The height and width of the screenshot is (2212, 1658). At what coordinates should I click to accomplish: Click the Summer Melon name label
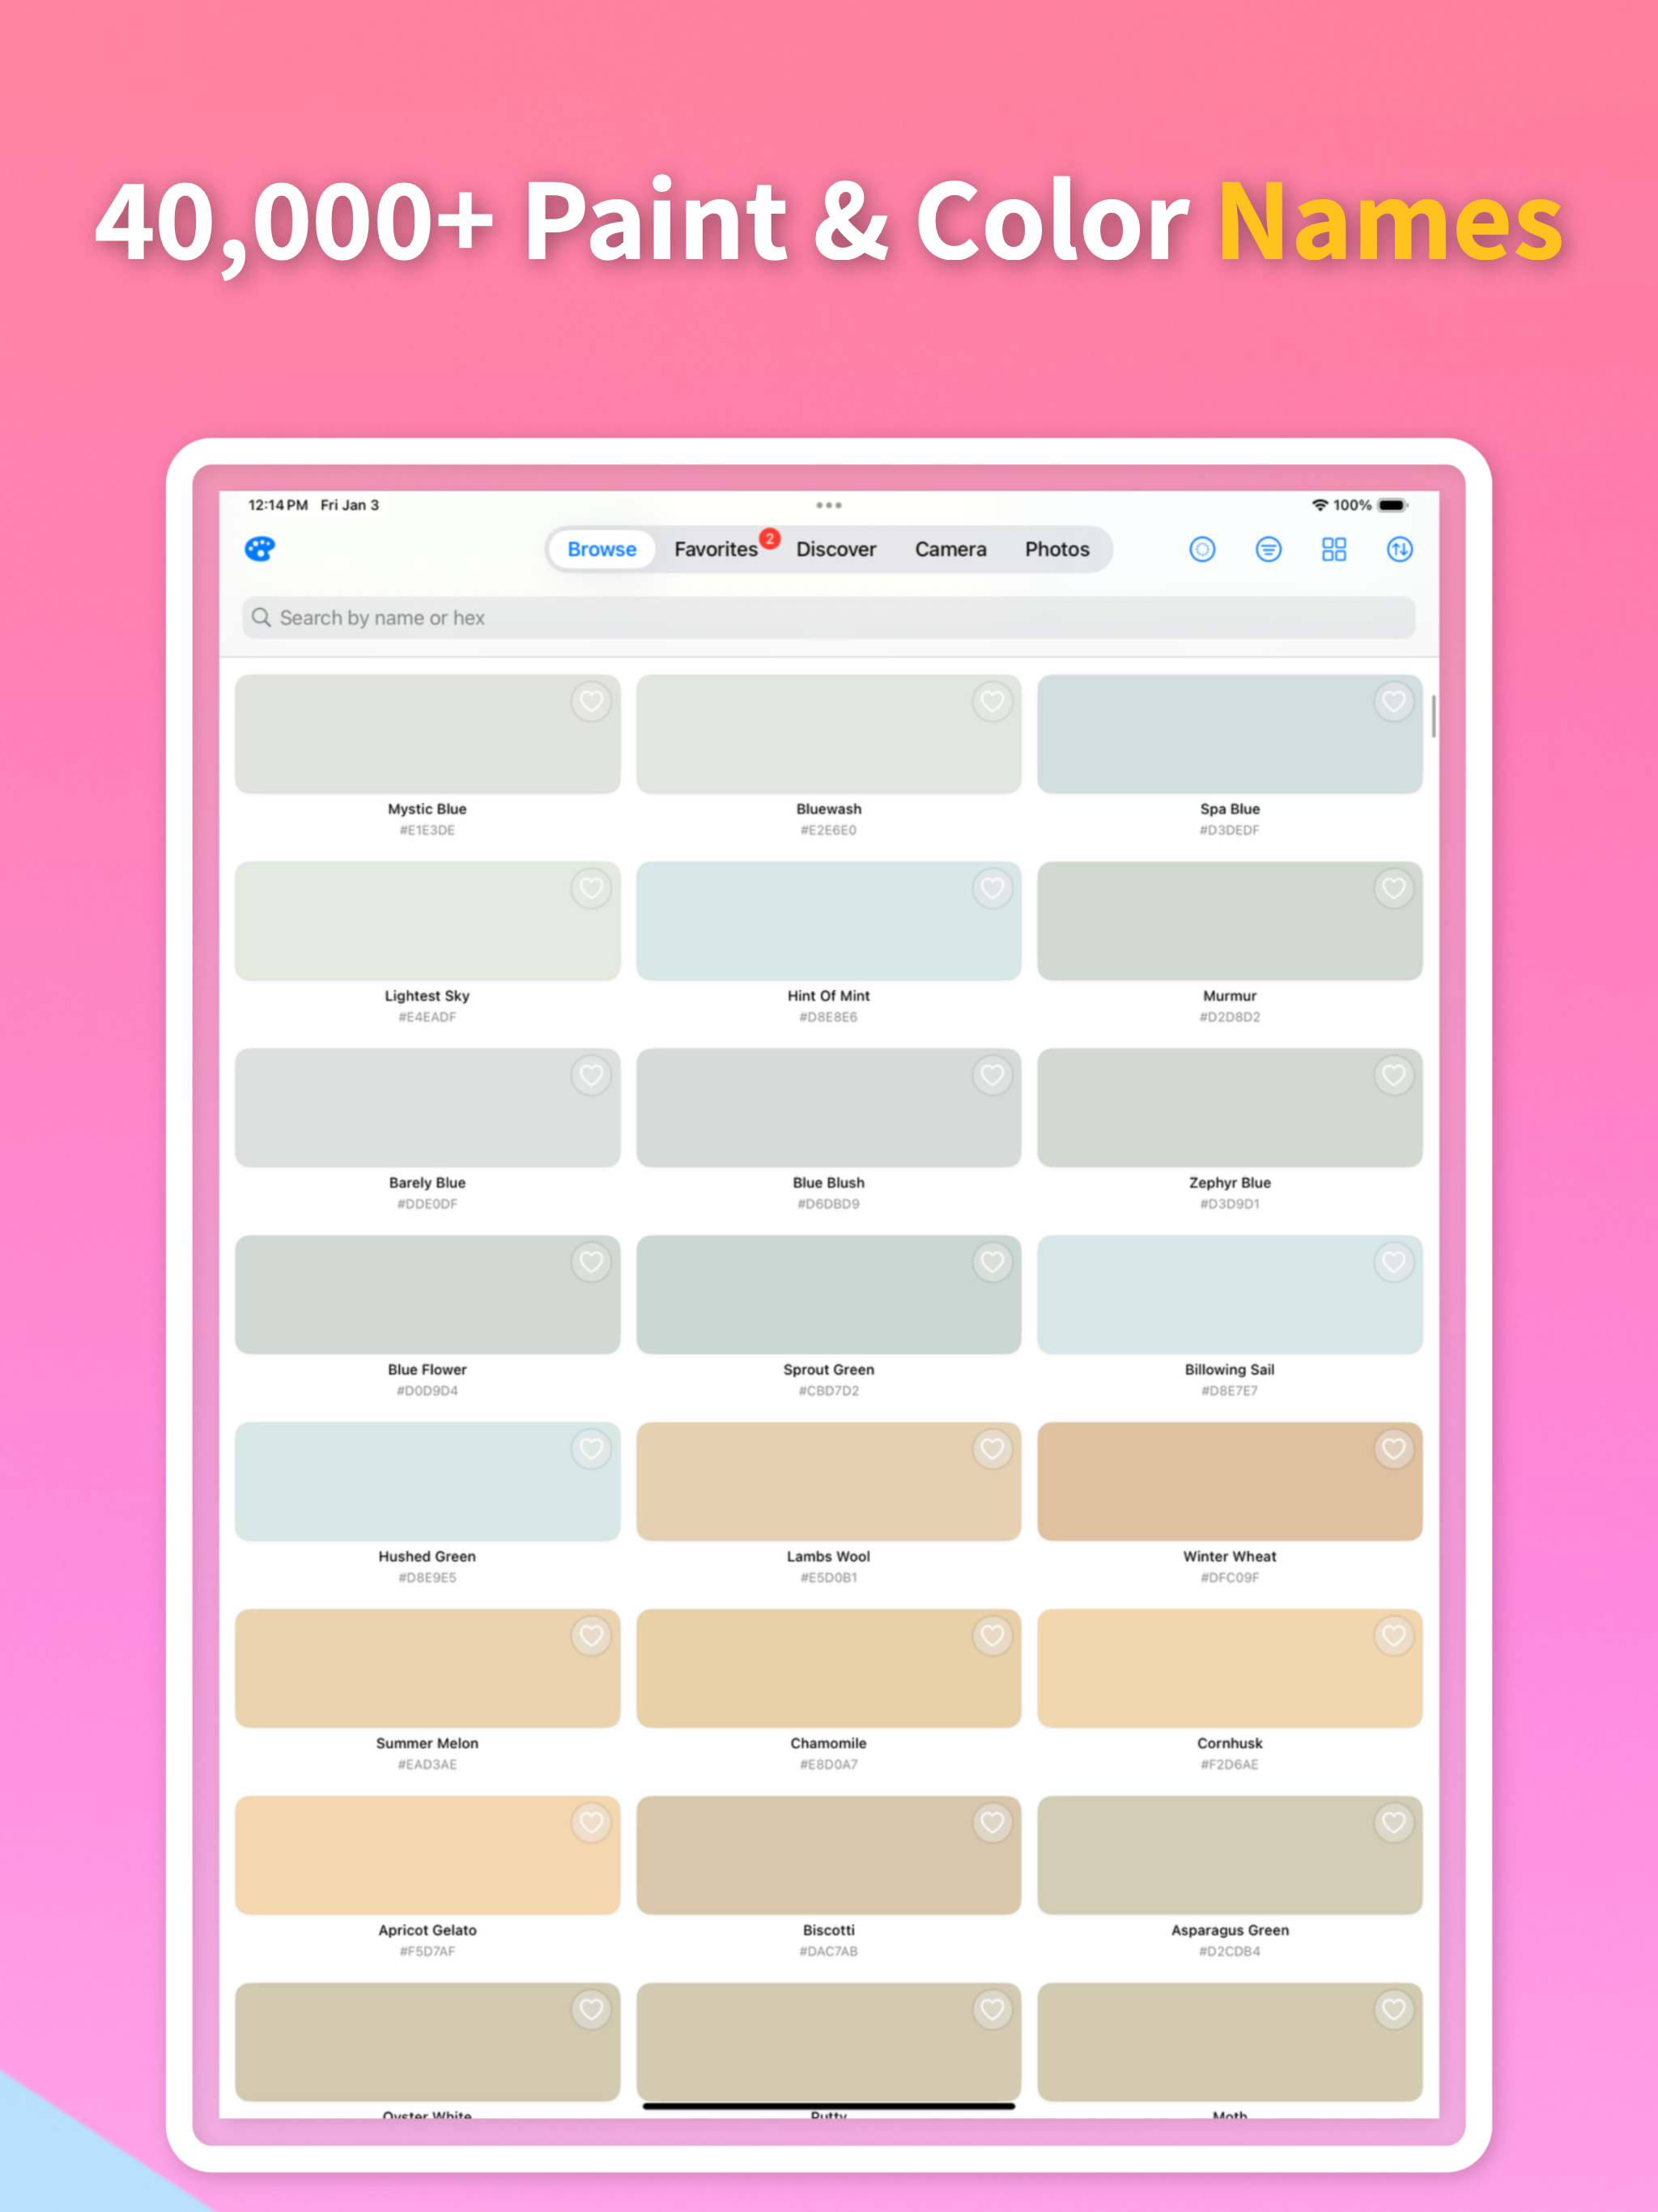coord(427,1743)
